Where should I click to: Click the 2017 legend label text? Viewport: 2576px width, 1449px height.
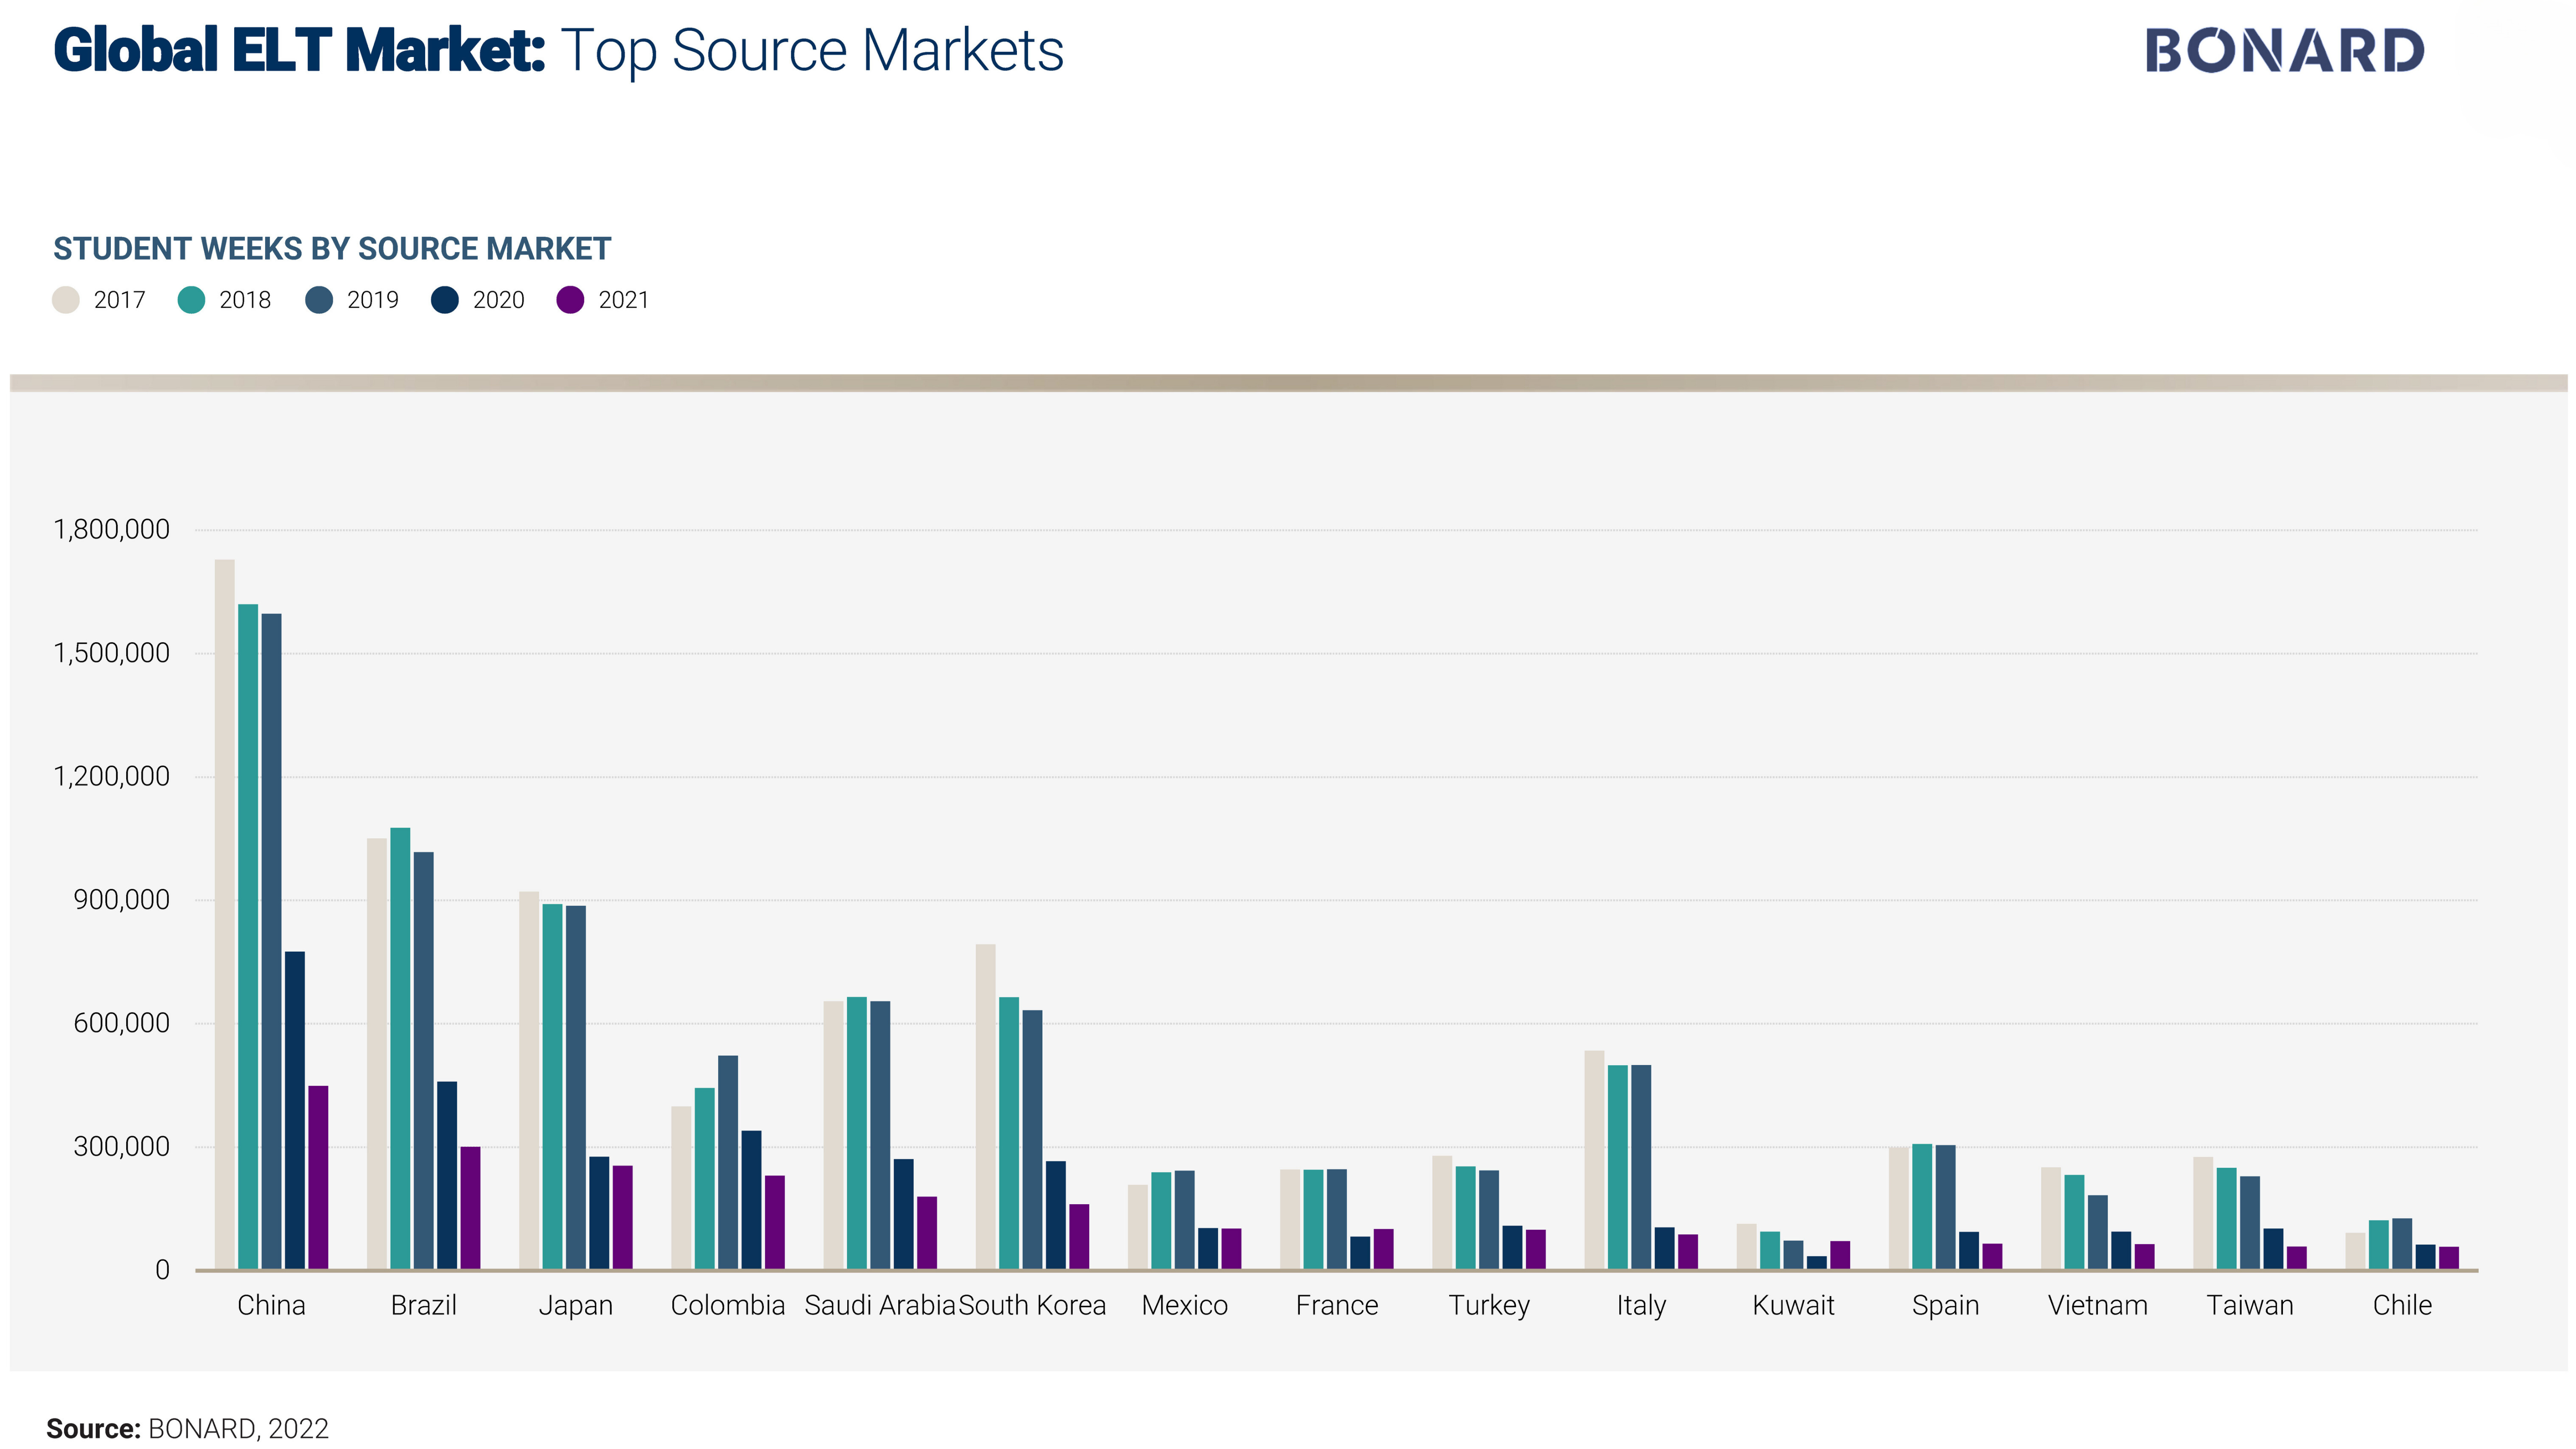point(119,300)
